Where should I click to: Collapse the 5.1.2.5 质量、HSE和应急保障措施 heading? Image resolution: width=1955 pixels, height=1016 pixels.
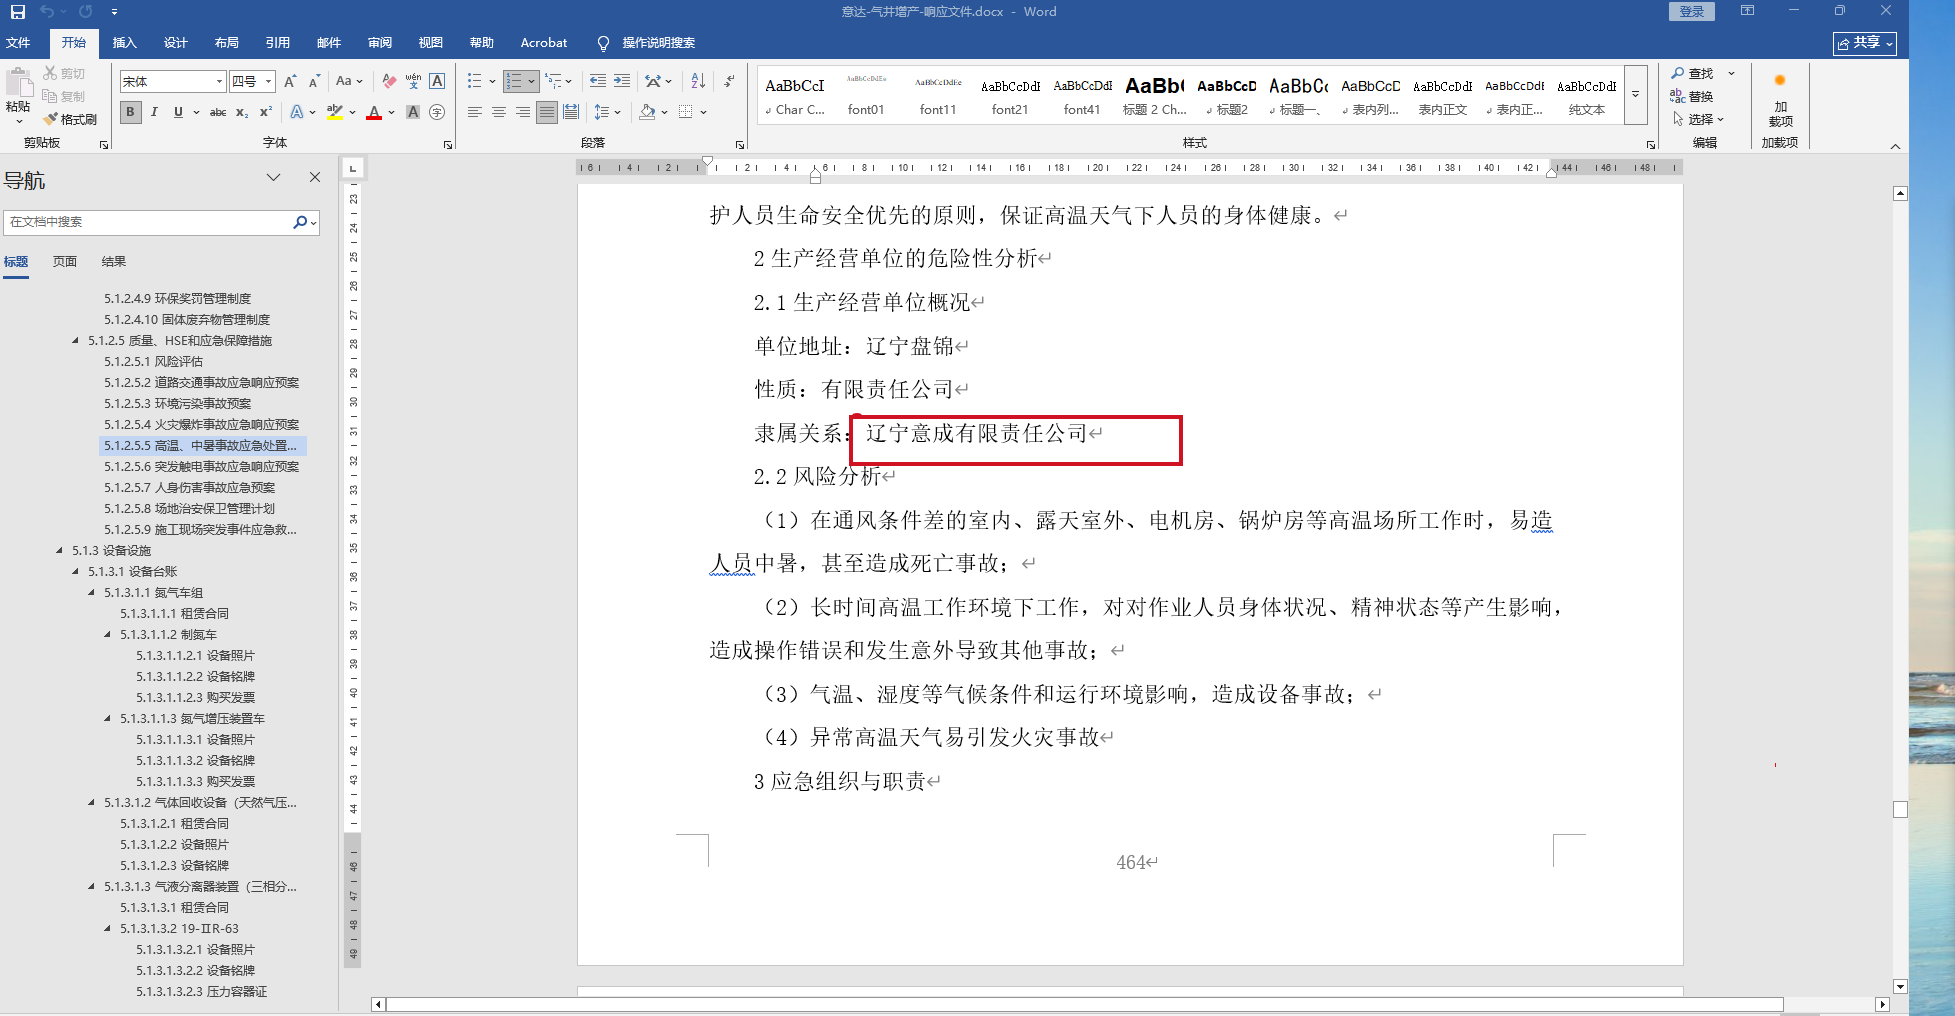point(76,341)
